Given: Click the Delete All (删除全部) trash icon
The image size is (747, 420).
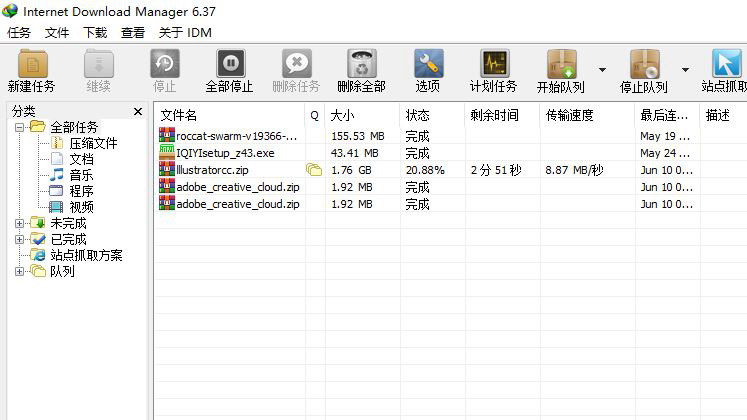Looking at the screenshot, I should point(362,63).
